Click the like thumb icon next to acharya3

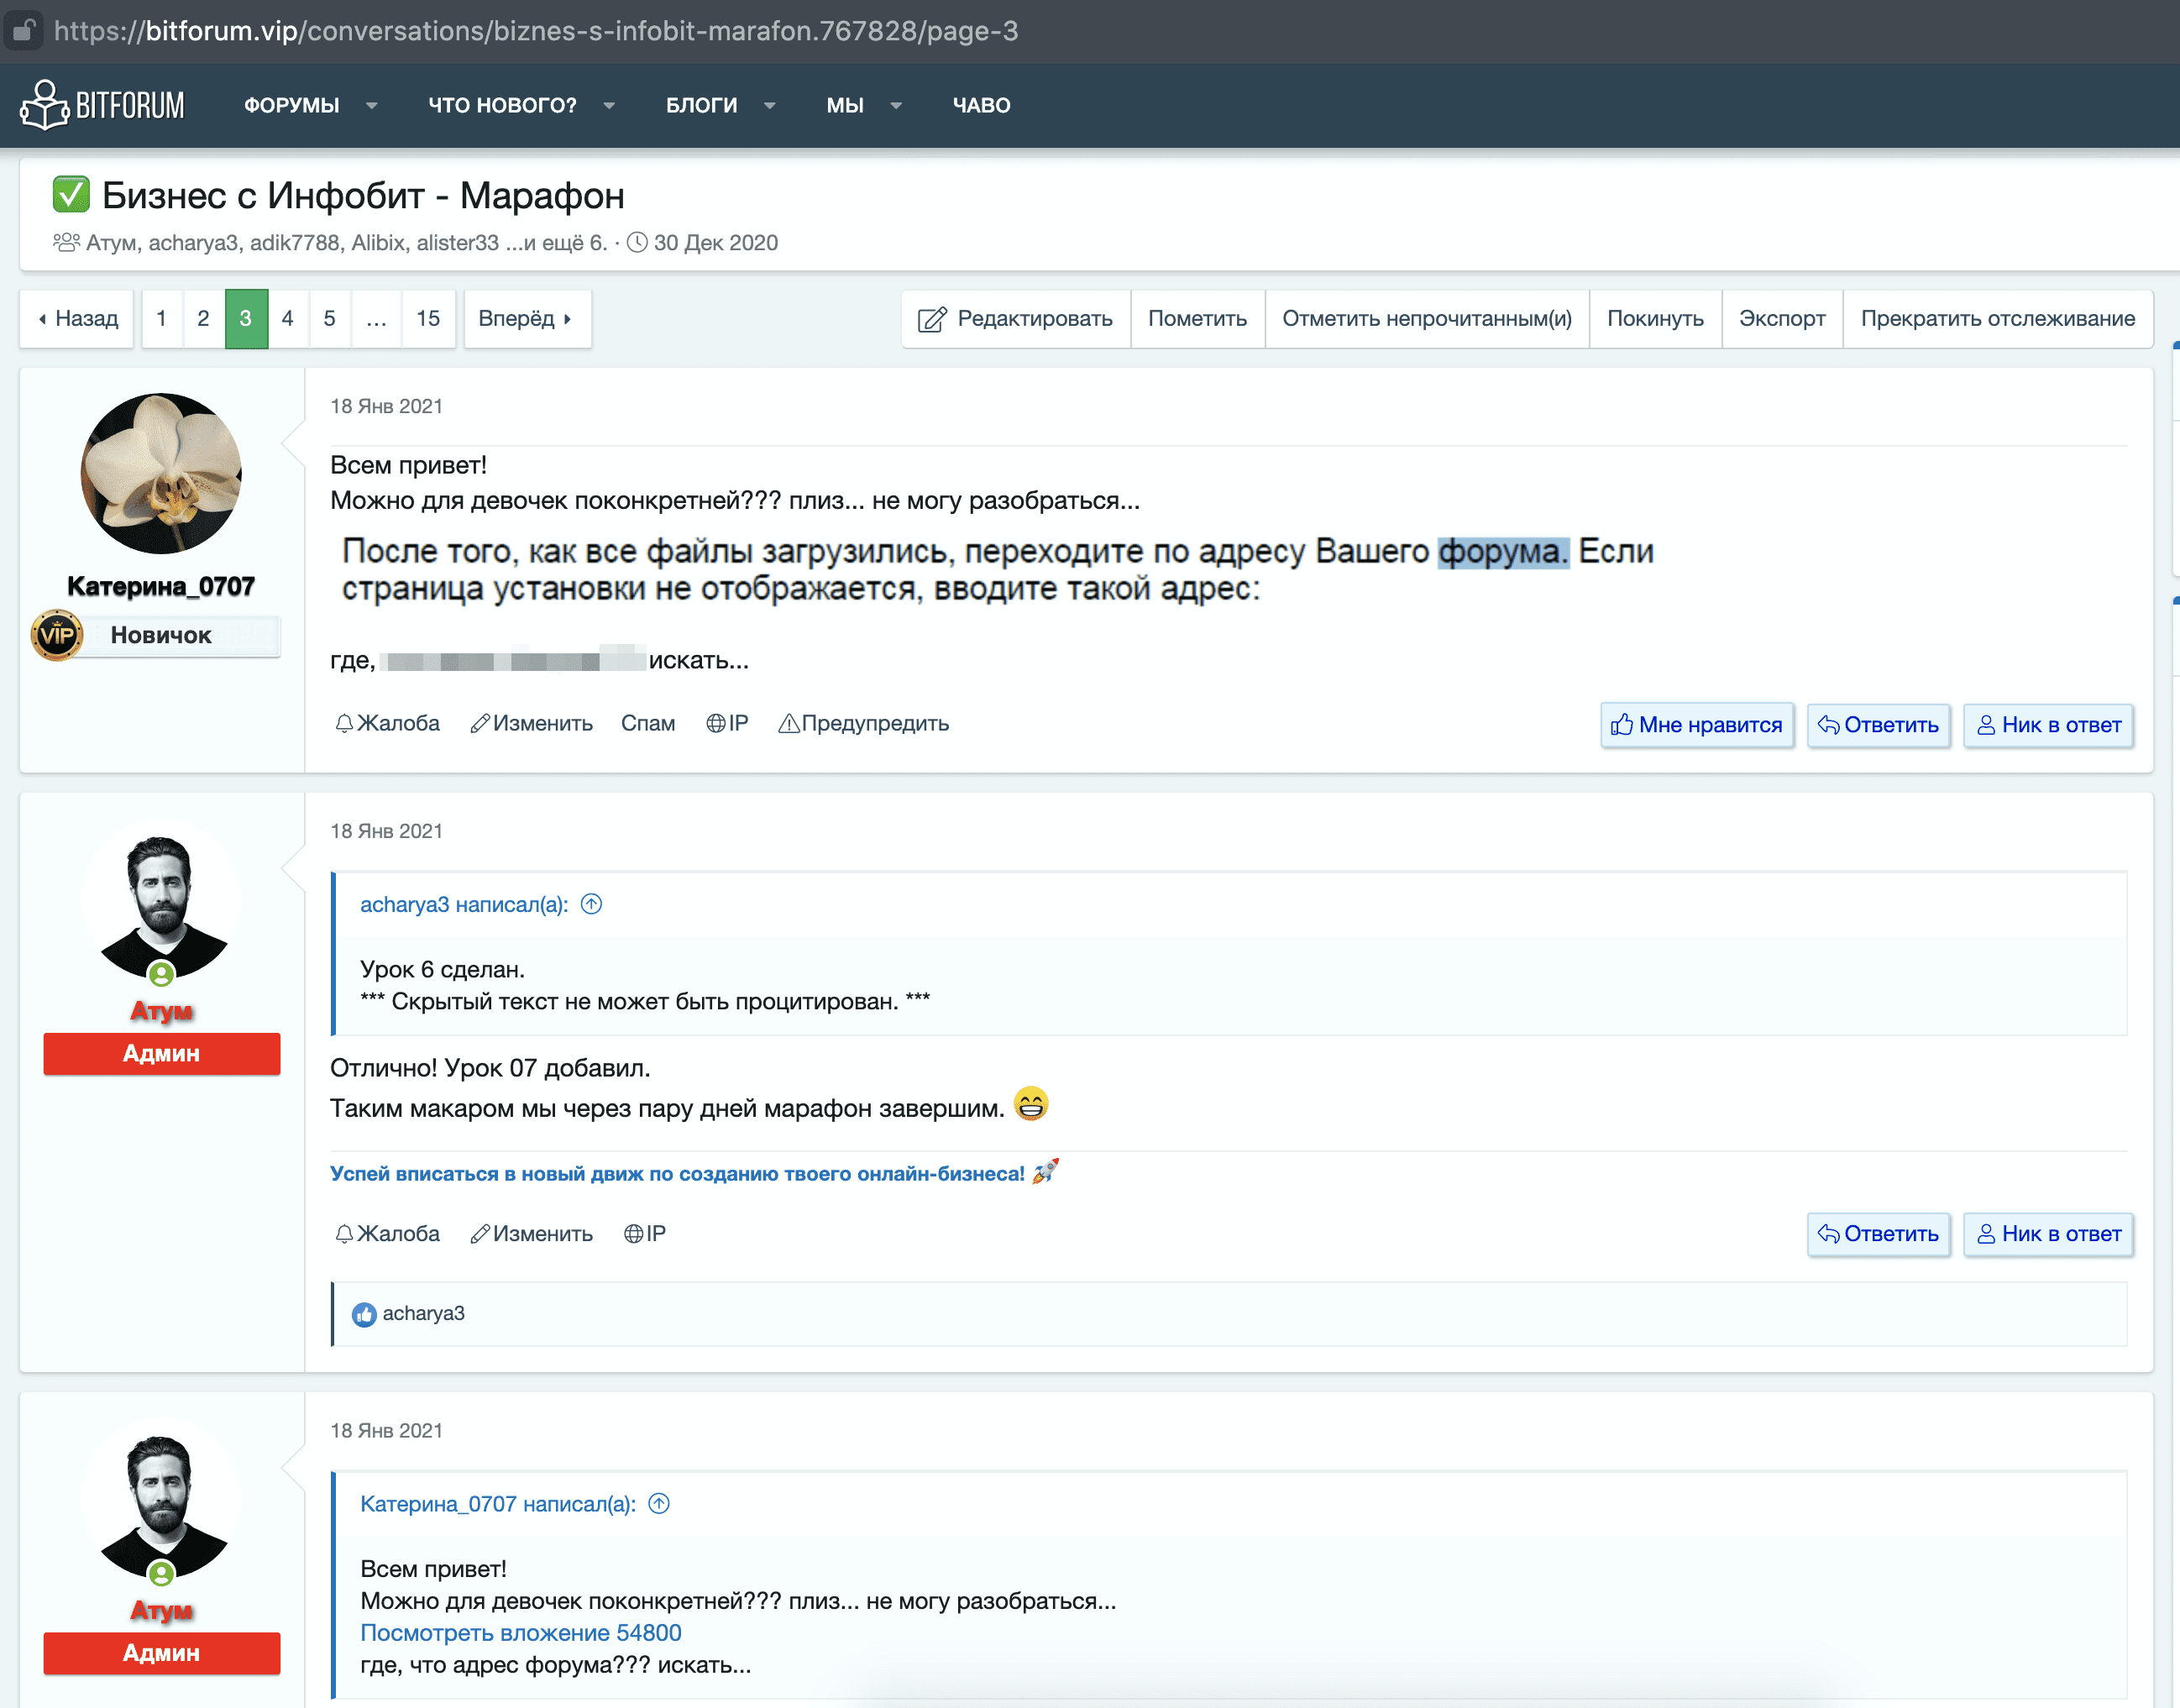(x=364, y=1314)
